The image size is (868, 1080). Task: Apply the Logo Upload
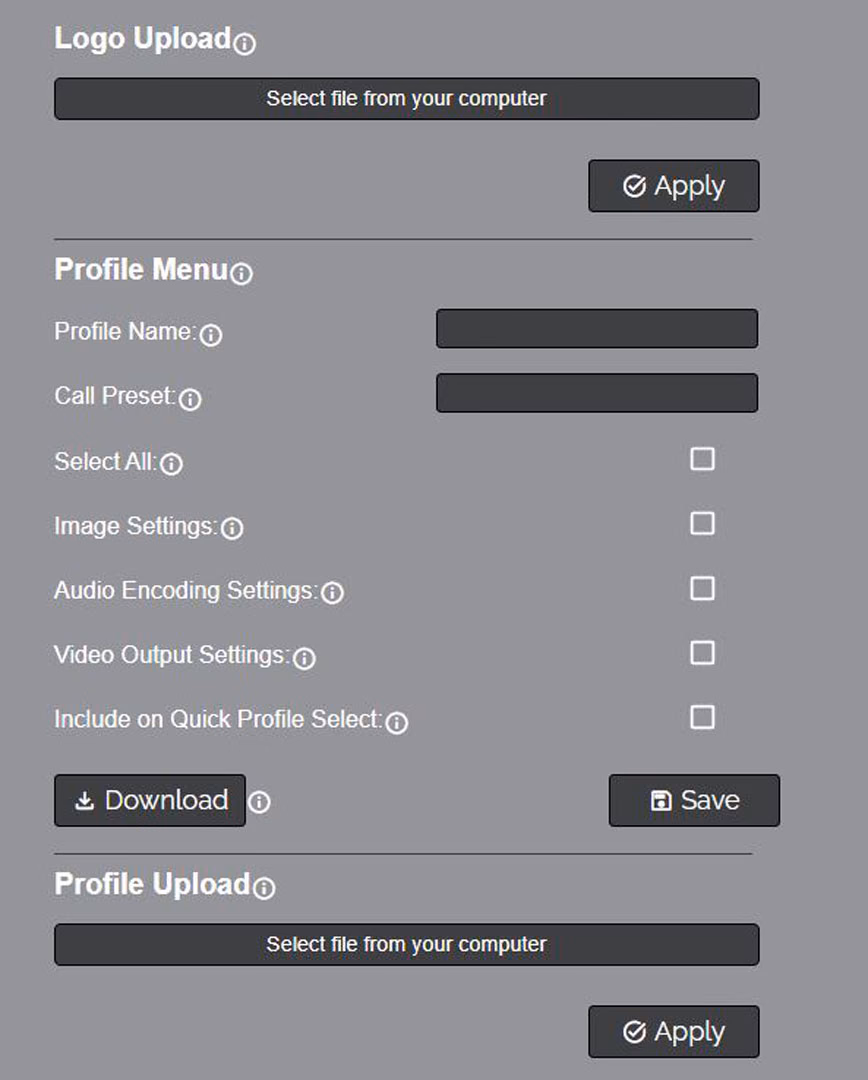674,186
